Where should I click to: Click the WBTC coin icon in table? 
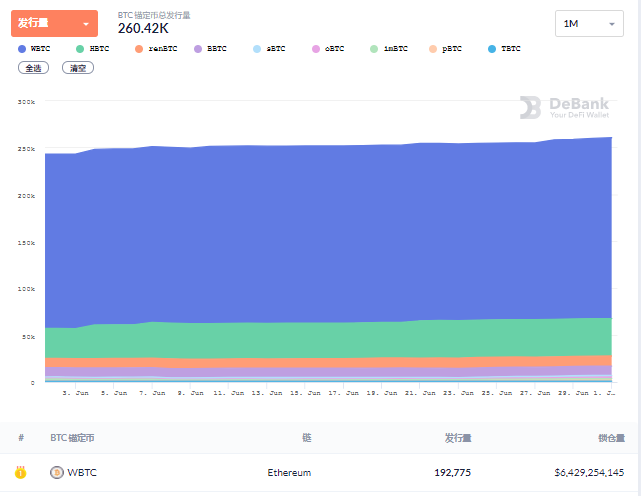(x=57, y=472)
